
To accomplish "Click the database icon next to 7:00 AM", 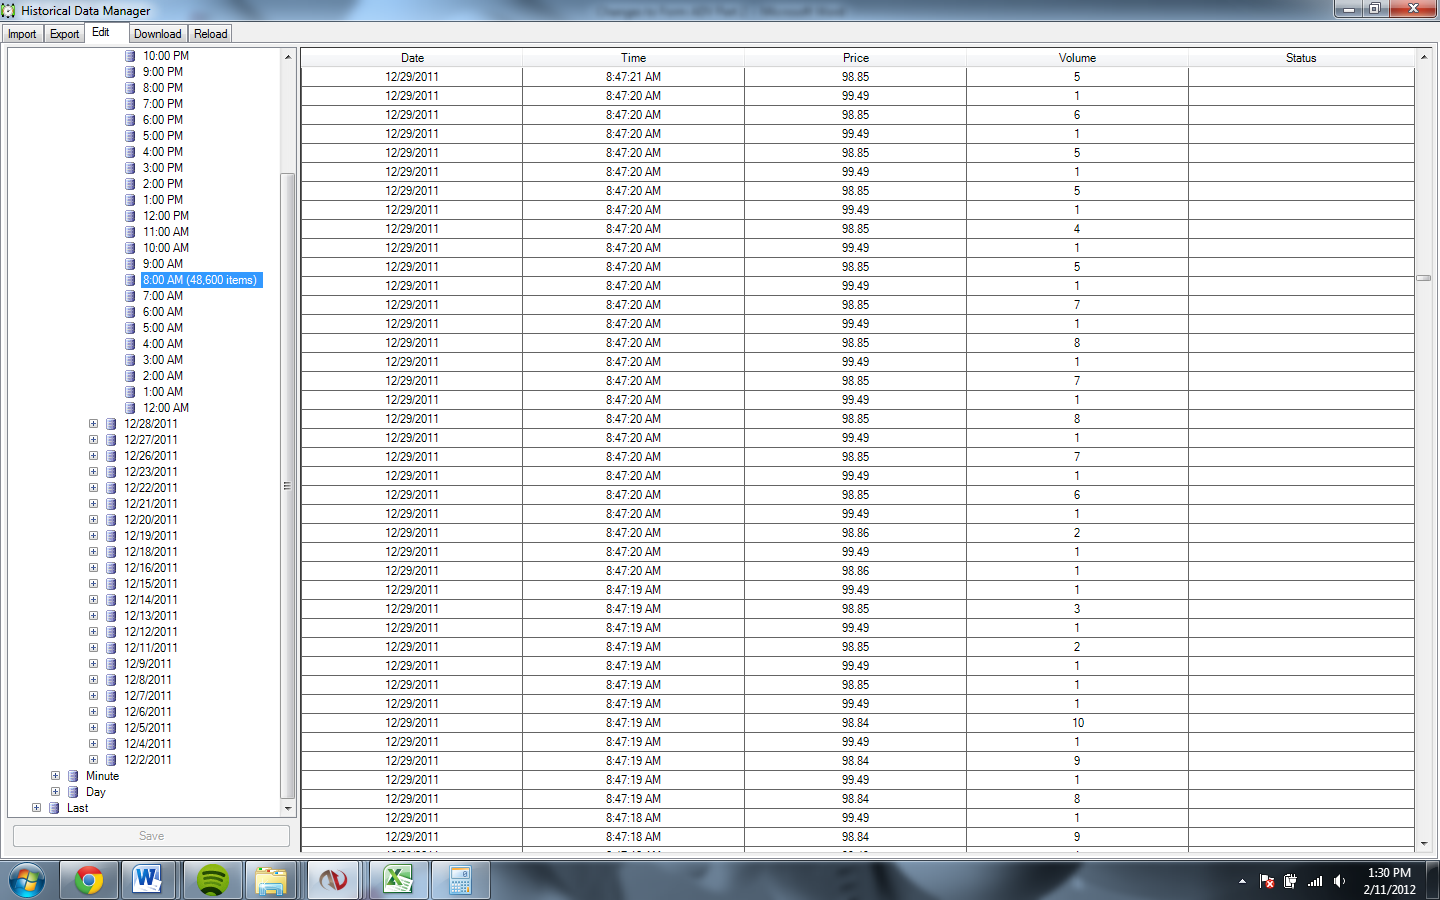I will (x=130, y=296).
